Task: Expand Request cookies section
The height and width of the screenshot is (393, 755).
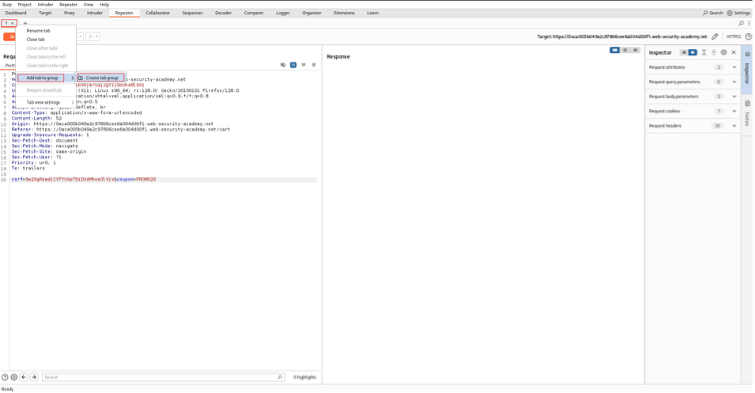Action: coord(692,111)
